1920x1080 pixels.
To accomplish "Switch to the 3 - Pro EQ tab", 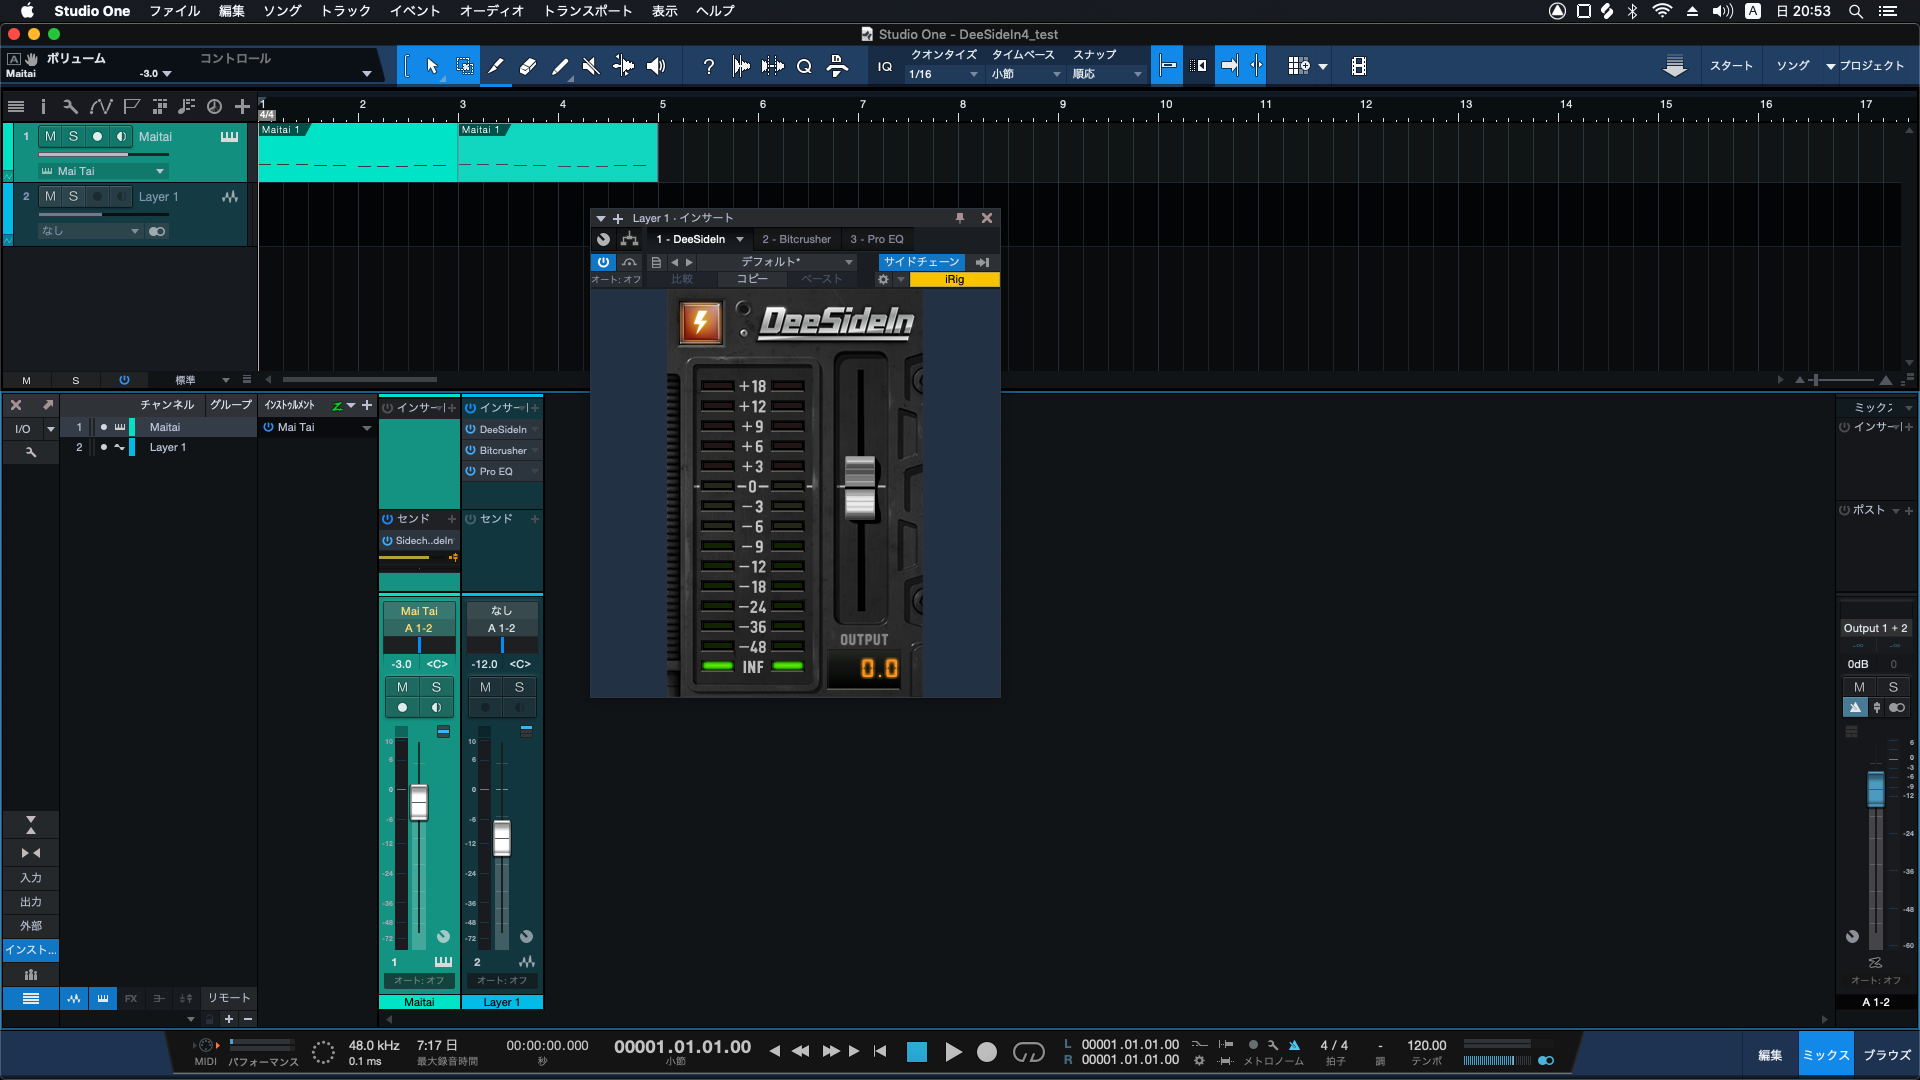I will (877, 239).
